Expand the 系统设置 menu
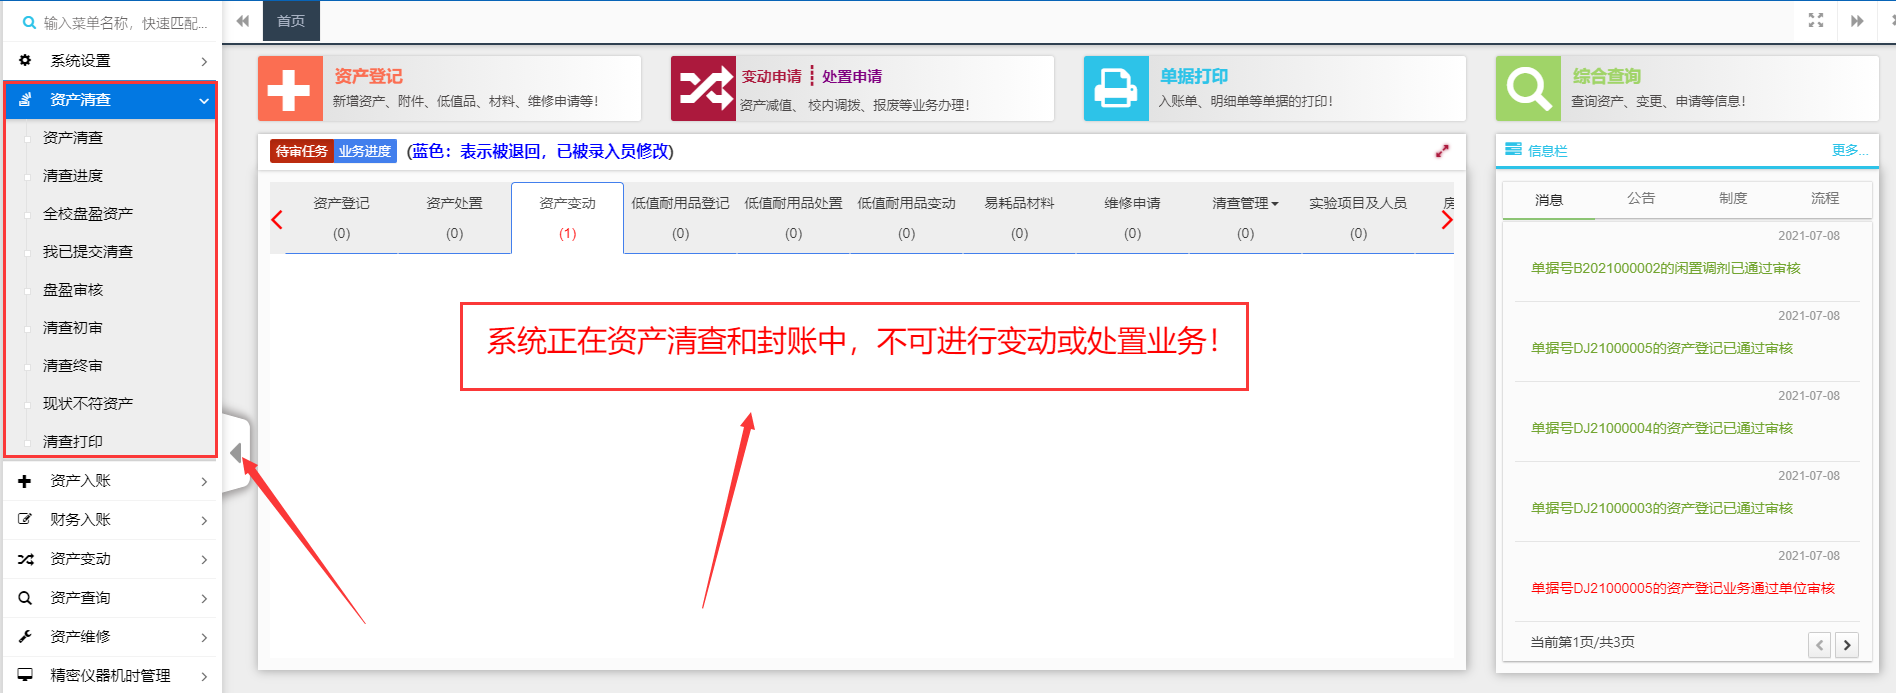 point(111,60)
